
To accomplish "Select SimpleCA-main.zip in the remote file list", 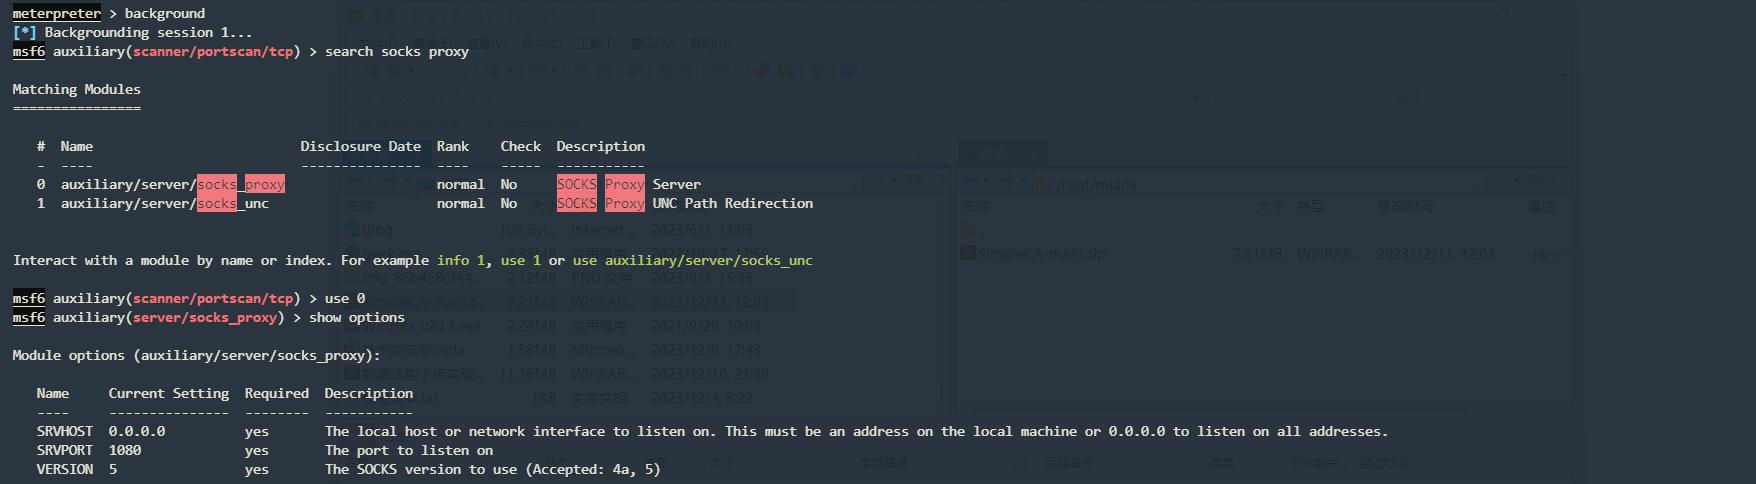I will tap(1042, 254).
